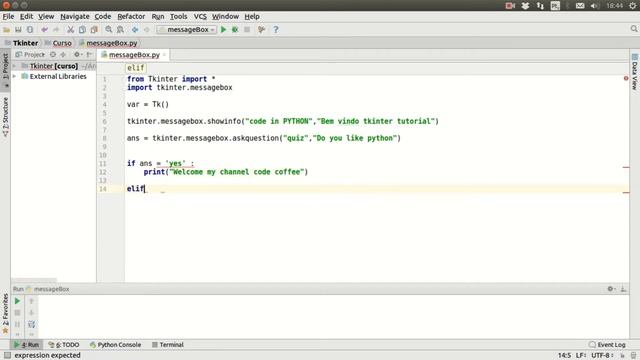Open Run panel gear settings
The height and width of the screenshot is (360, 640).
point(611,289)
